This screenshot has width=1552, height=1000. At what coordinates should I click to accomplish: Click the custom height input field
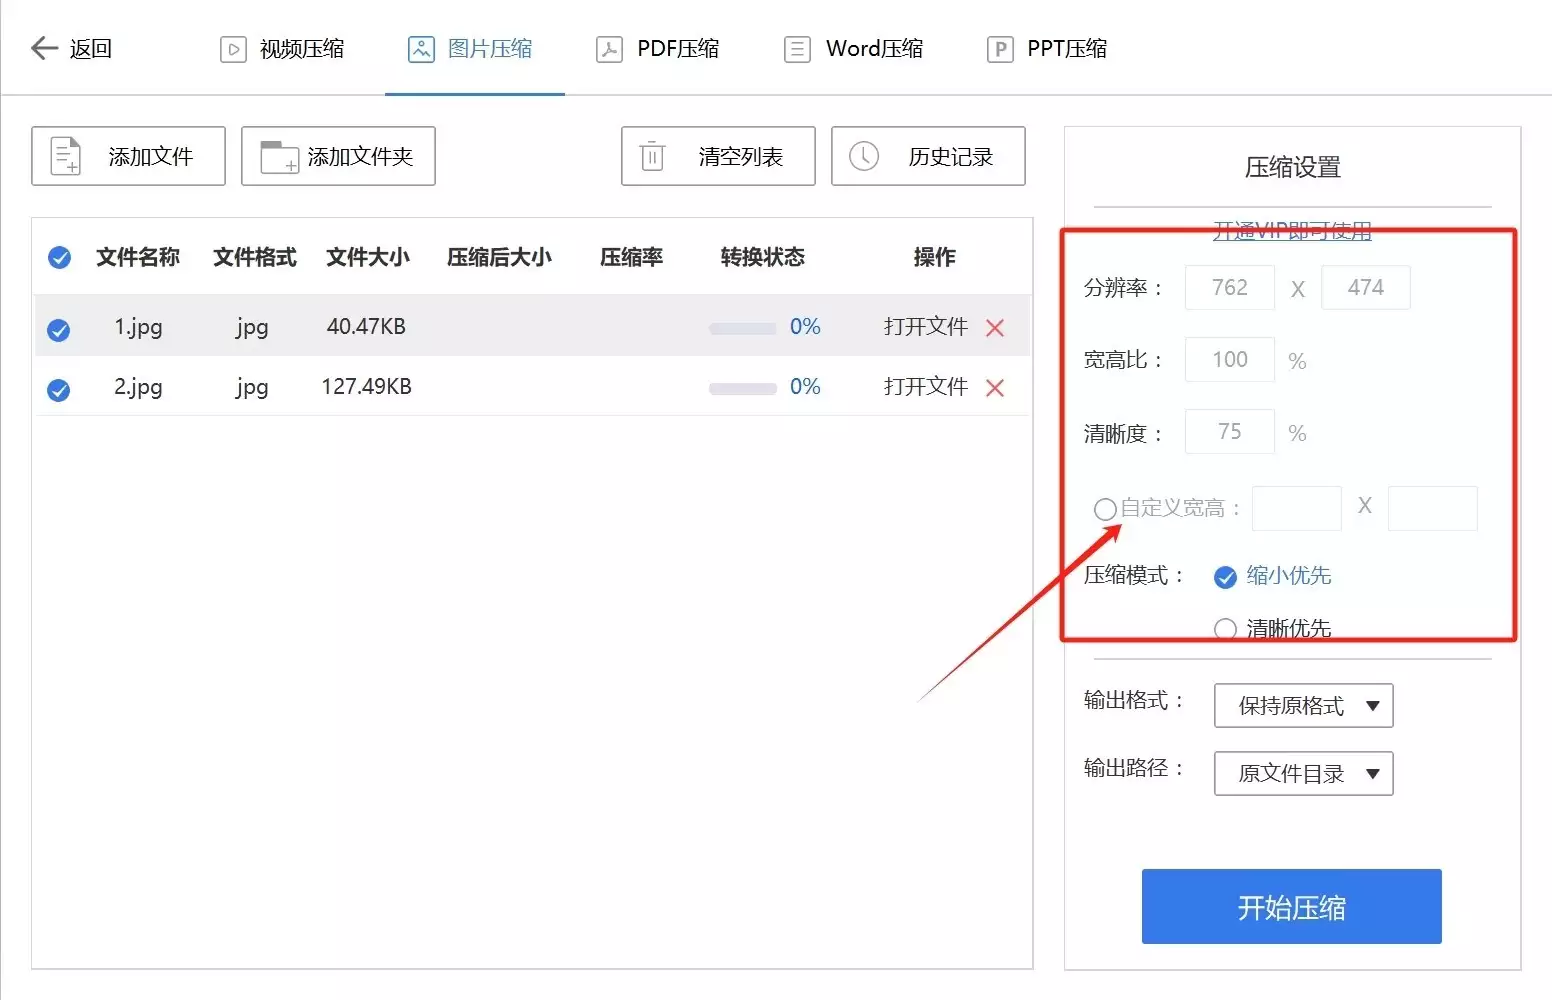point(1433,508)
